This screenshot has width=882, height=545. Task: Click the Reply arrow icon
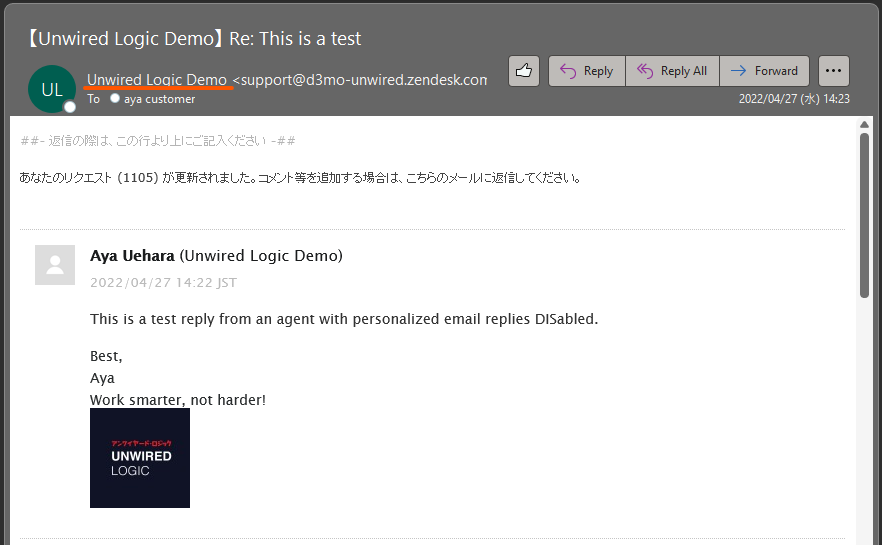[x=568, y=71]
